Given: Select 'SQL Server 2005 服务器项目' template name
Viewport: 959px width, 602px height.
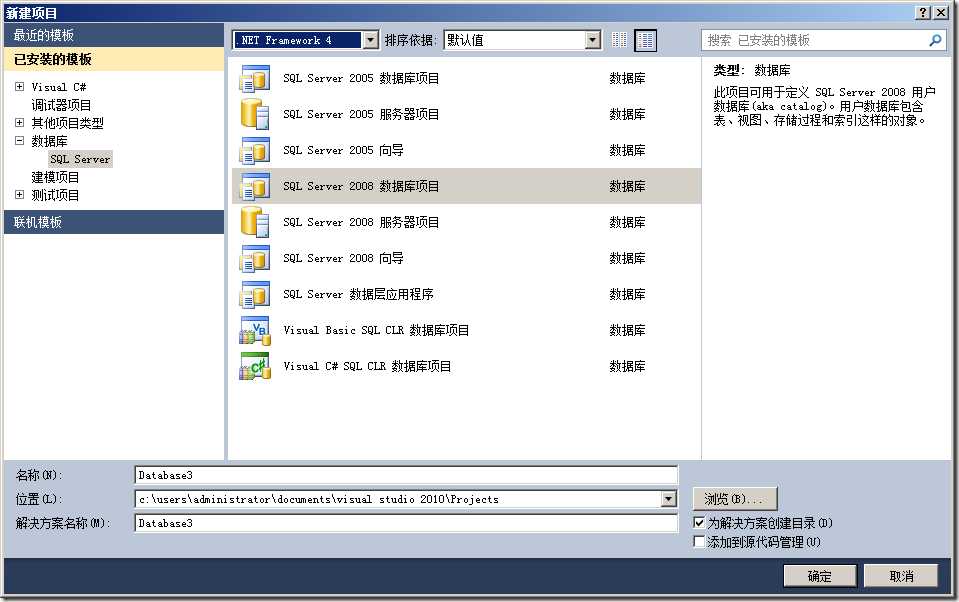Looking at the screenshot, I should pyautogui.click(x=361, y=114).
